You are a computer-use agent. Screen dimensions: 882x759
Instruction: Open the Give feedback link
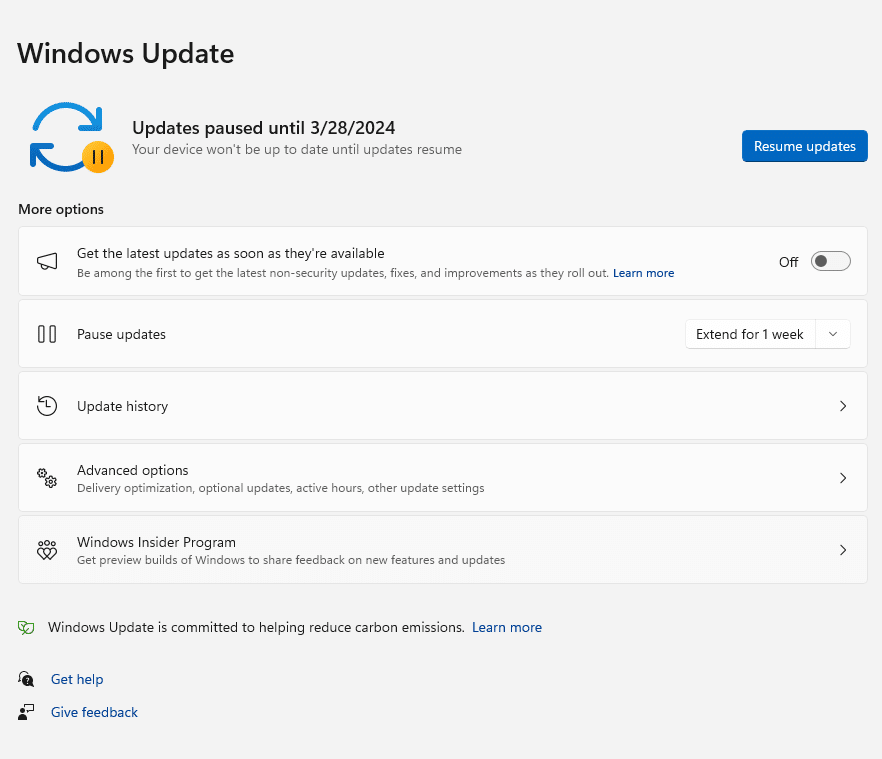94,712
